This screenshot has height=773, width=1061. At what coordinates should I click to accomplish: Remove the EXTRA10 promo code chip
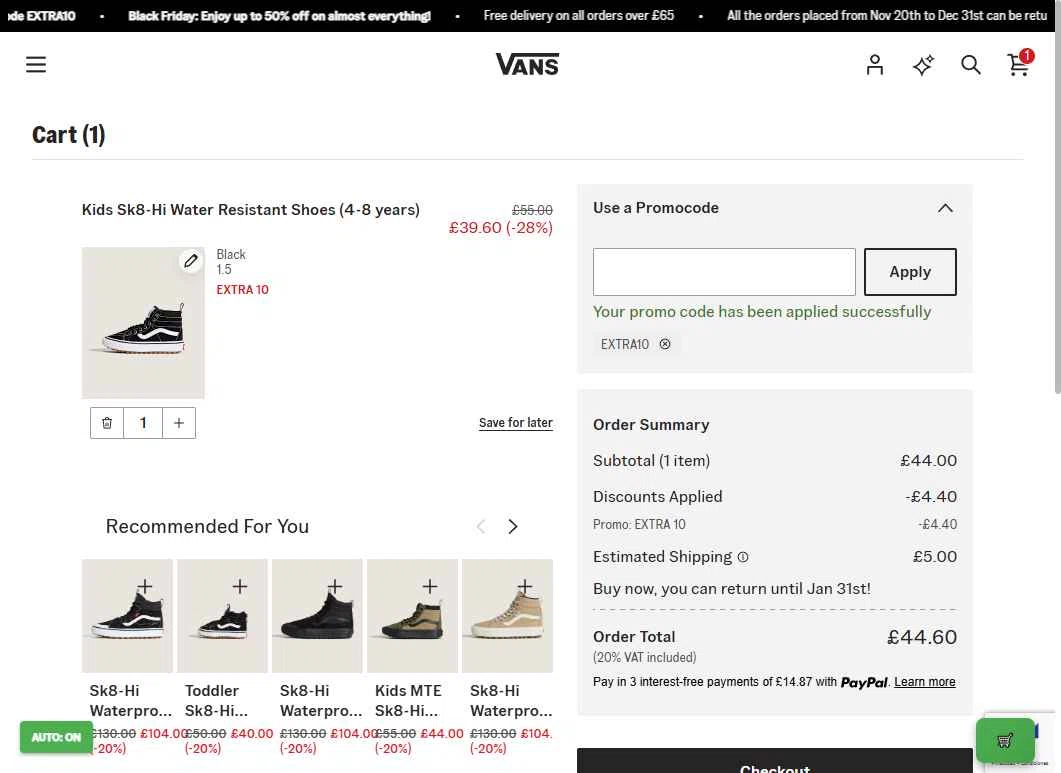[x=665, y=344]
